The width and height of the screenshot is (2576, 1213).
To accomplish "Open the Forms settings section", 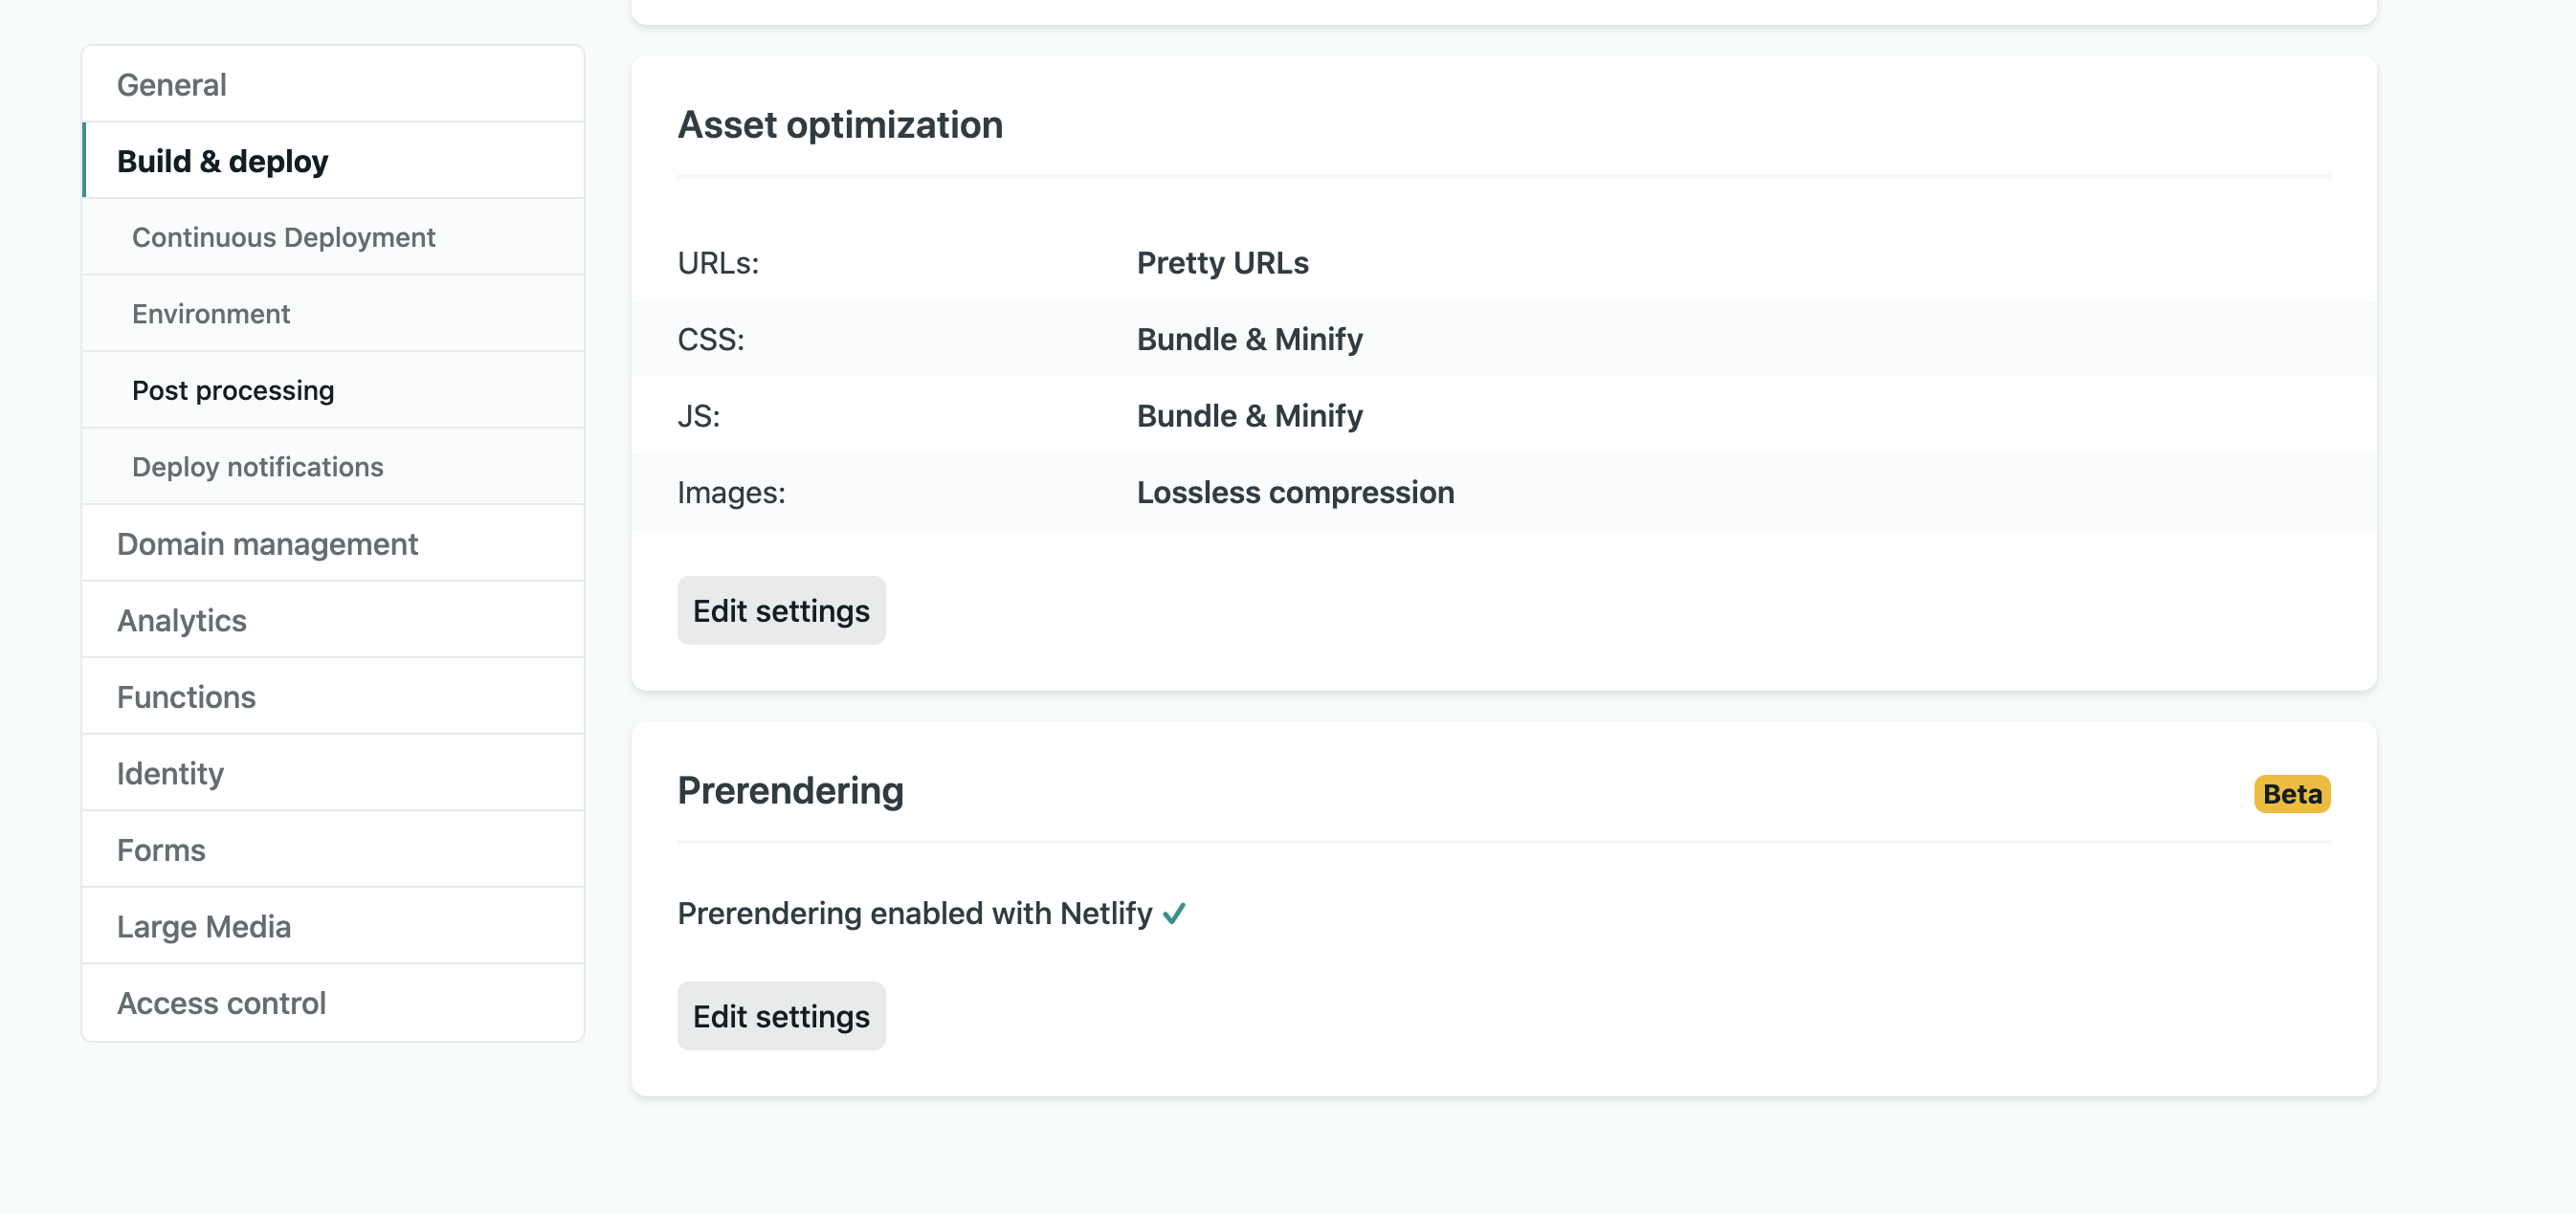I will pos(161,850).
